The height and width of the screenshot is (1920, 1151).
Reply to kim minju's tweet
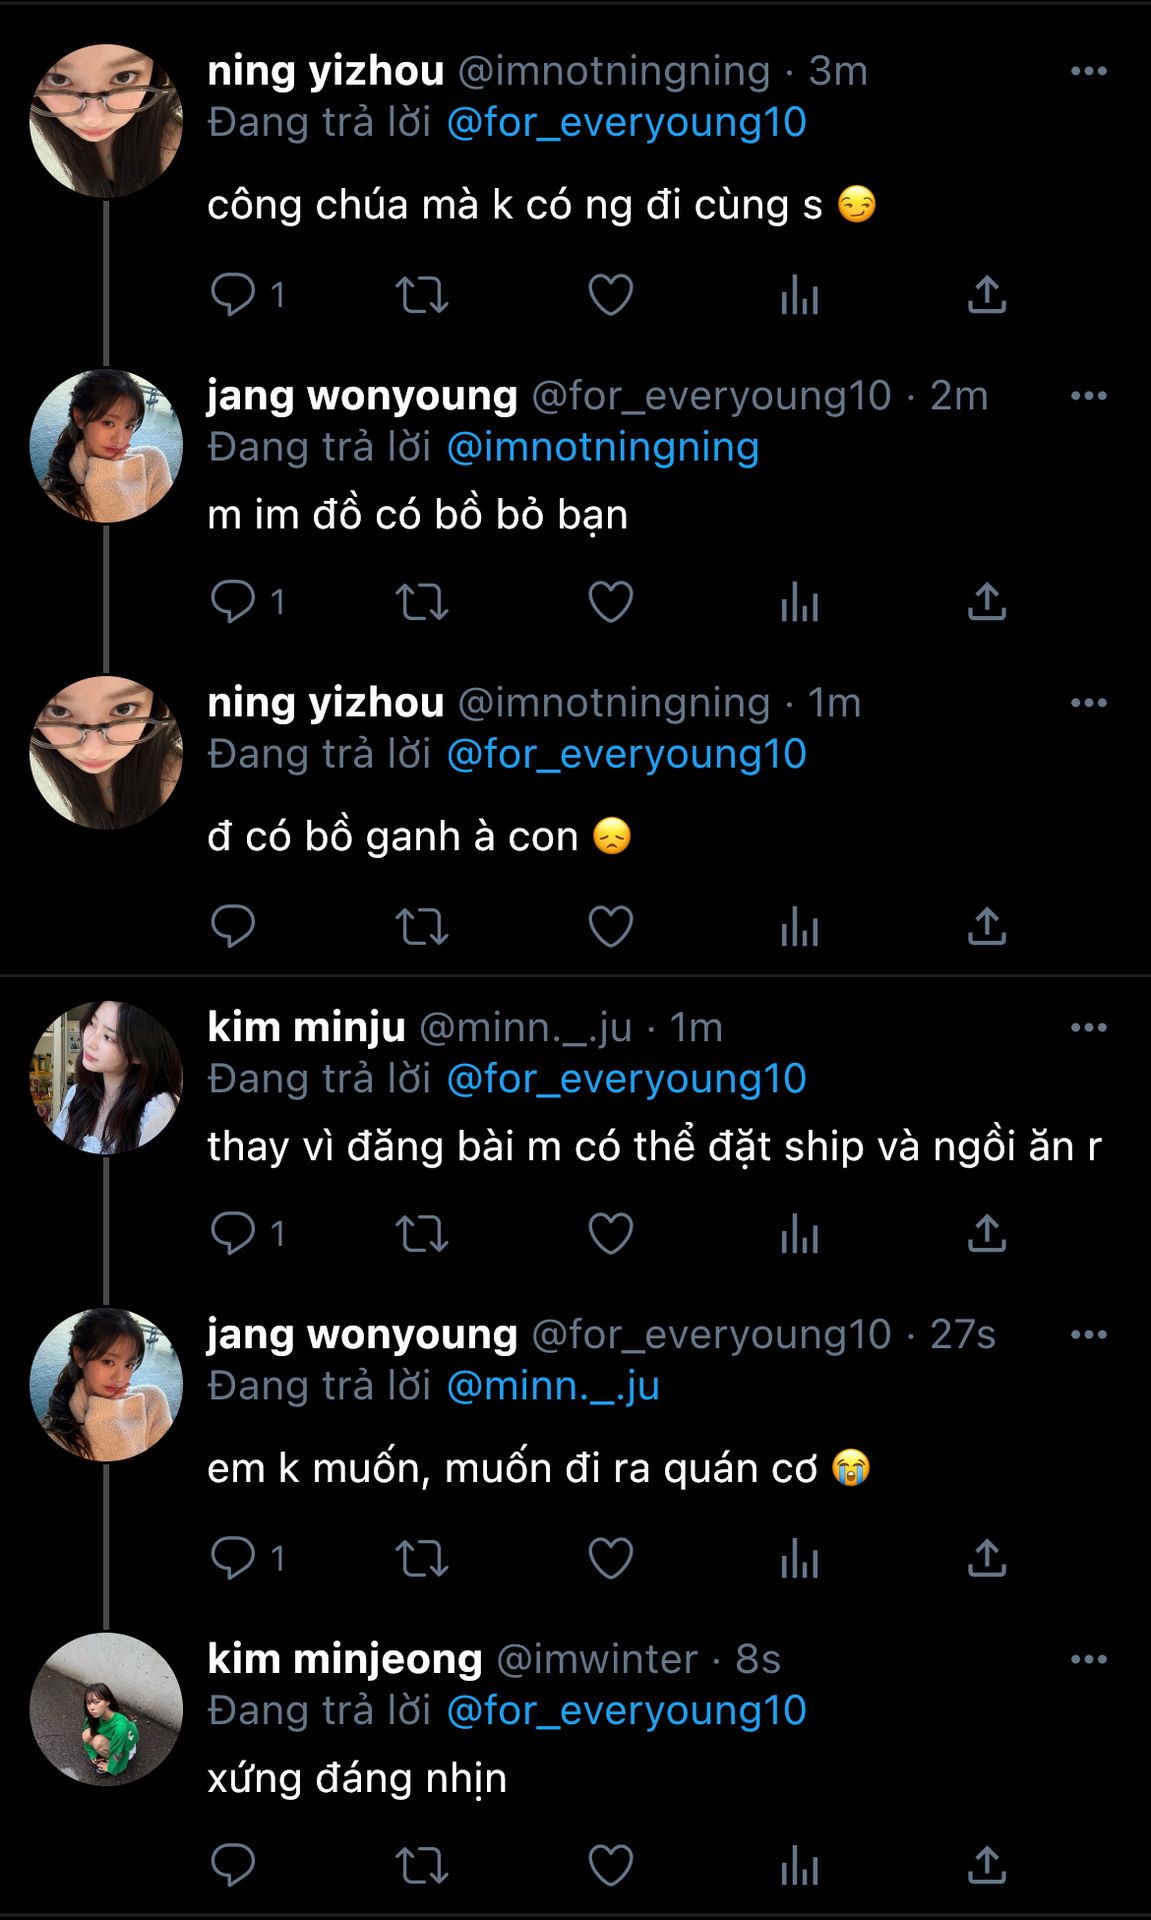[x=233, y=1233]
